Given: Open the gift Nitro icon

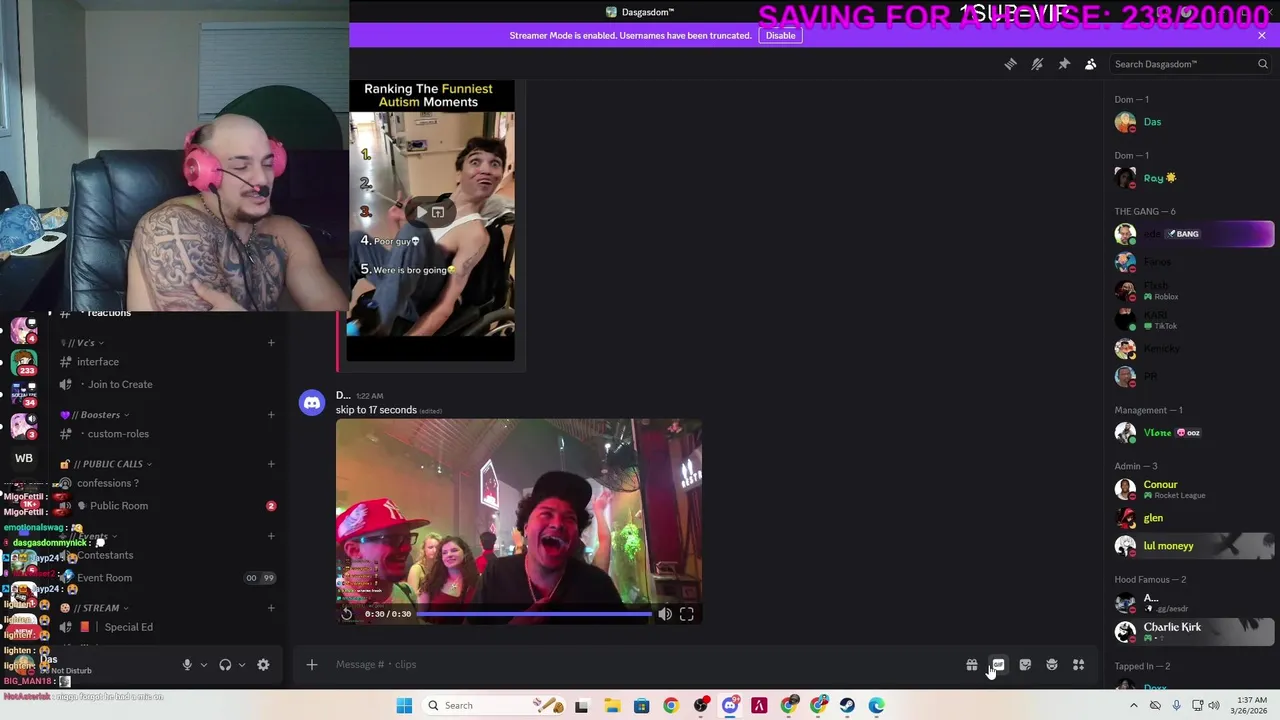Looking at the screenshot, I should point(971,665).
